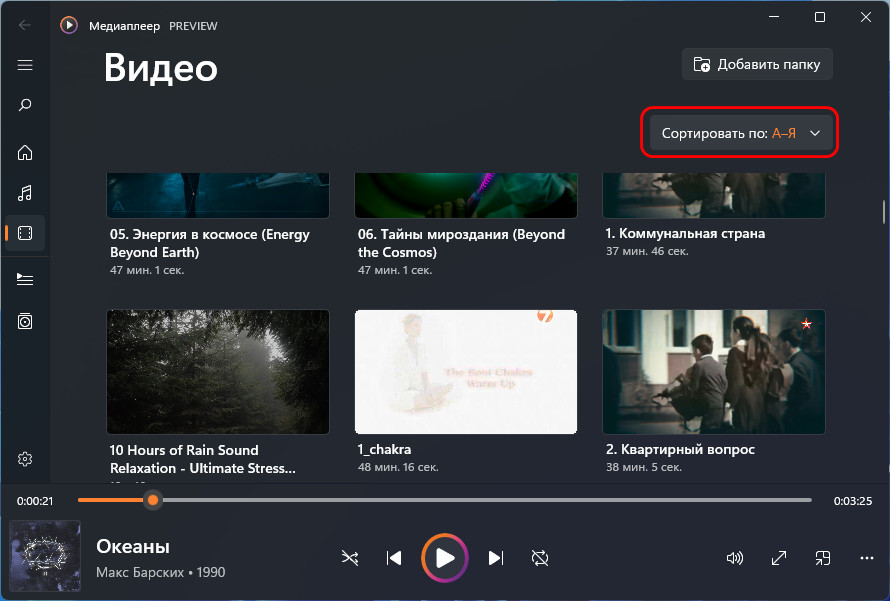Image resolution: width=890 pixels, height=601 pixels.
Task: Maximize the Media Player window
Action: pyautogui.click(x=820, y=17)
